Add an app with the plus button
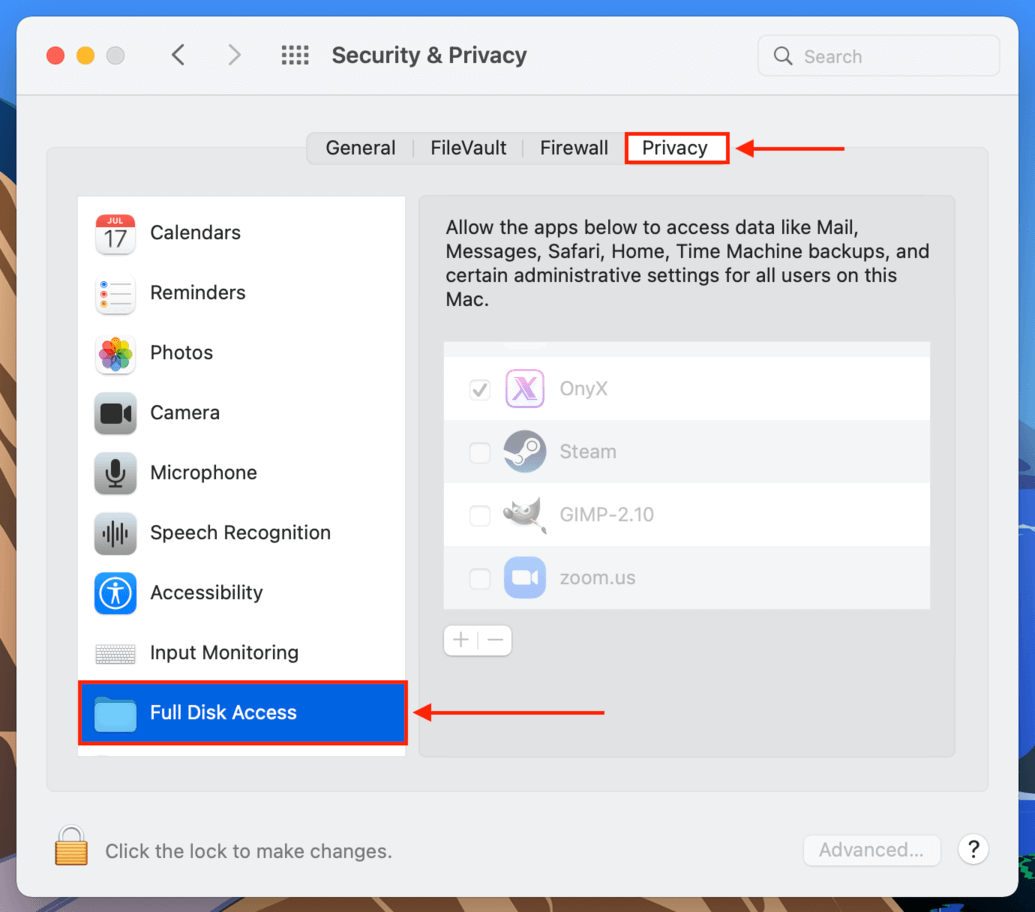Screen dimensions: 1035x912 (x=461, y=640)
